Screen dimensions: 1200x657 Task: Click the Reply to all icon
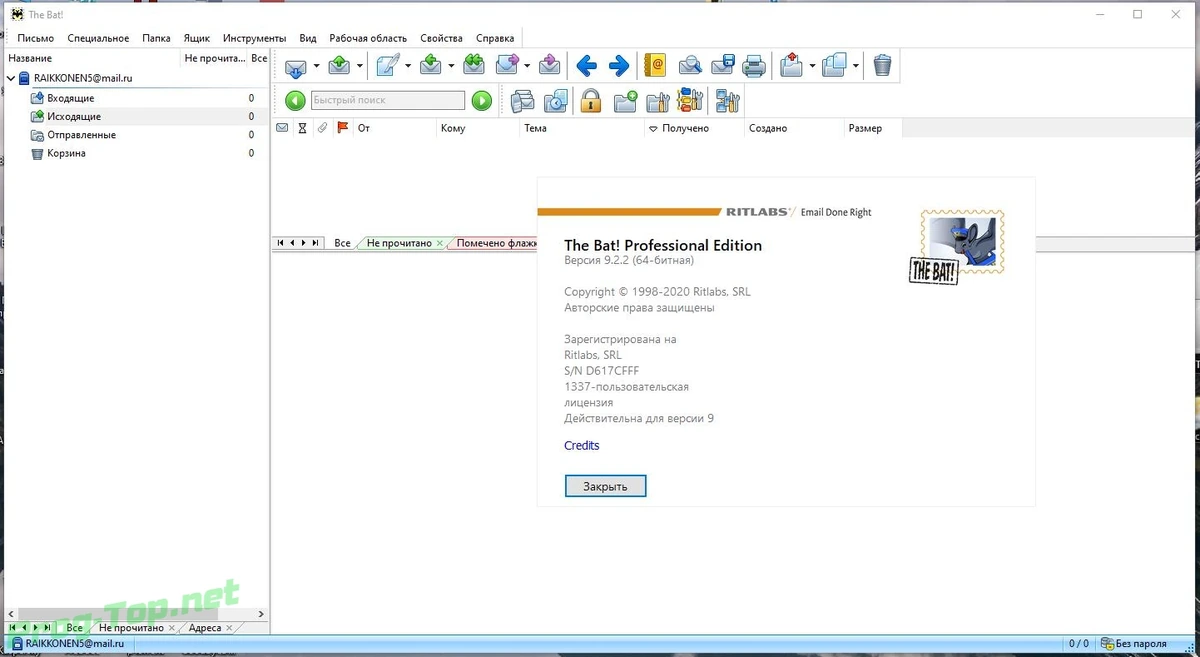474,66
